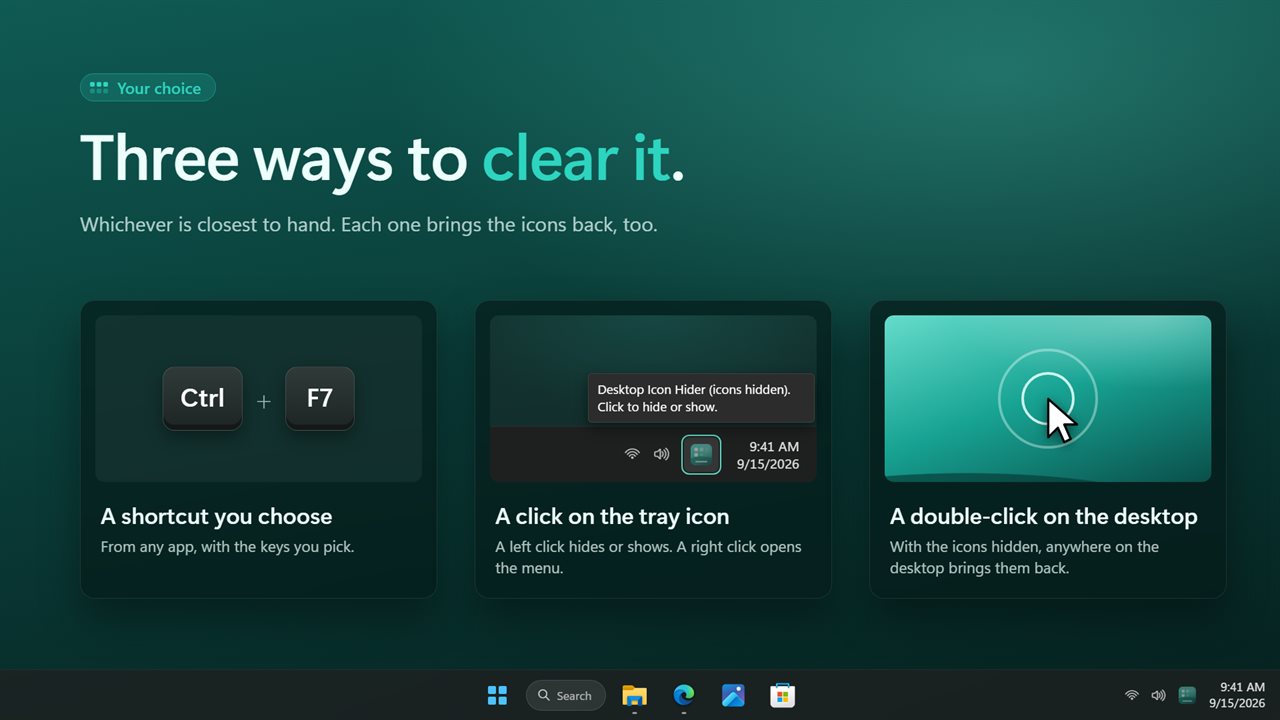Click the F7 key in the shortcut card
1280x720 pixels.
tap(320, 398)
